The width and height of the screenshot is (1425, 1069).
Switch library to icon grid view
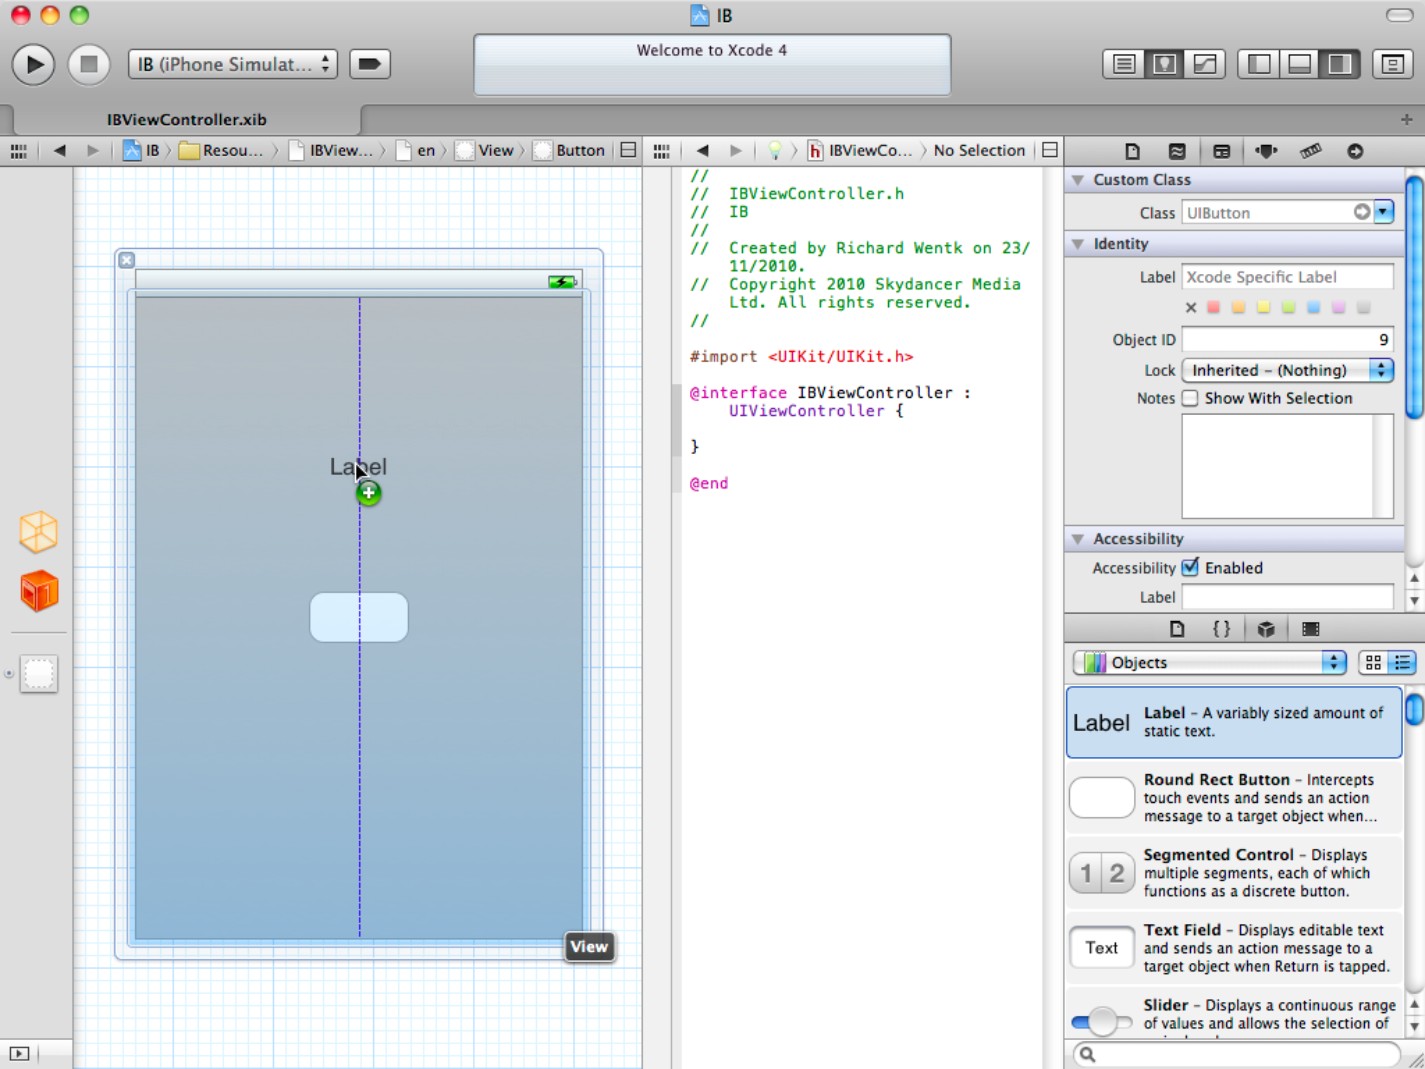click(x=1373, y=663)
